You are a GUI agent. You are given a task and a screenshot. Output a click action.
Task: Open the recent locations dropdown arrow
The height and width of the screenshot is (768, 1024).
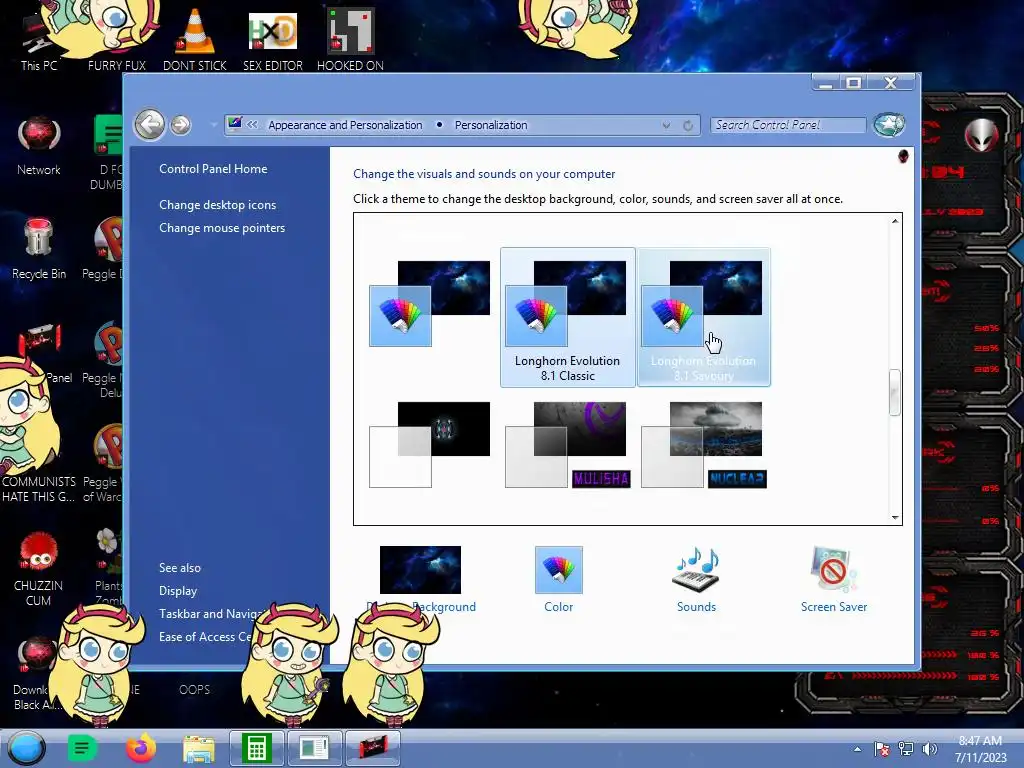point(213,125)
